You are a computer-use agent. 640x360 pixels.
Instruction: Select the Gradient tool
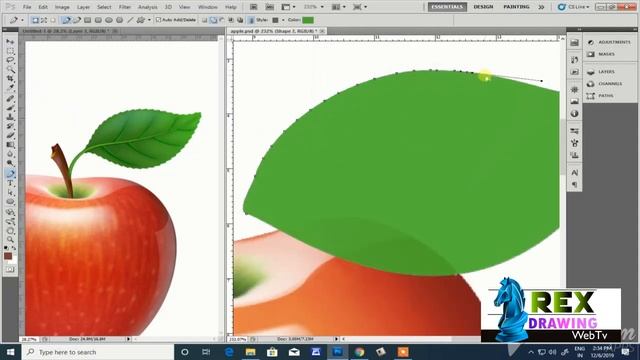[10, 144]
